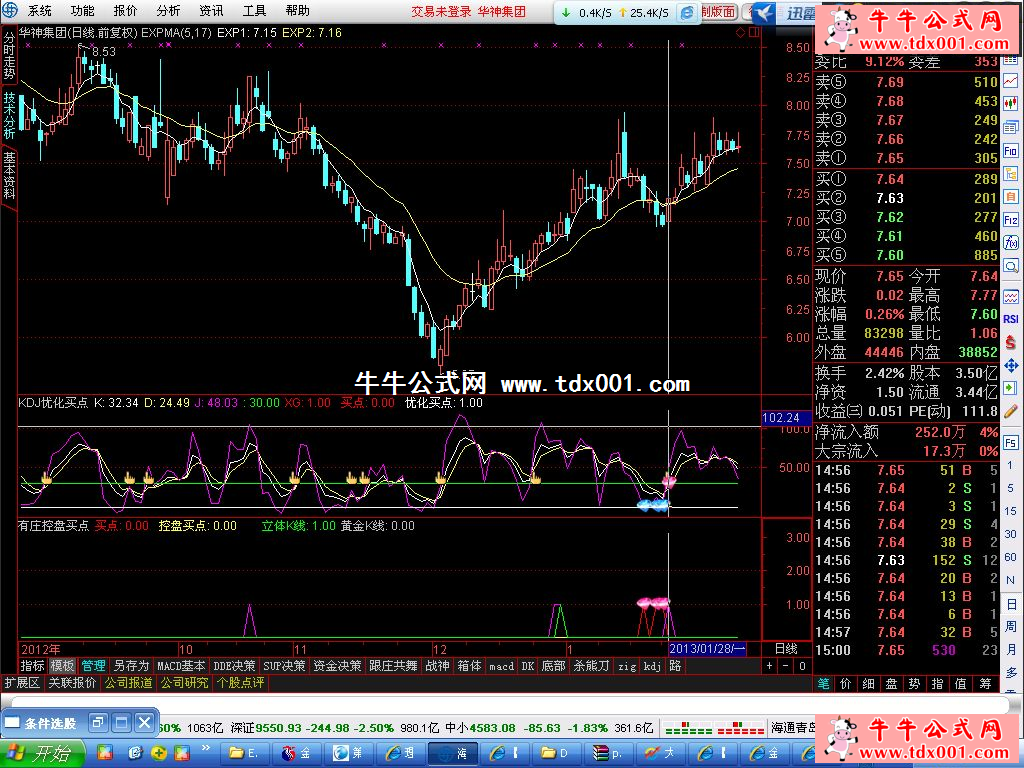
Task: Select the RSI indicator icon
Action: click(x=1010, y=319)
